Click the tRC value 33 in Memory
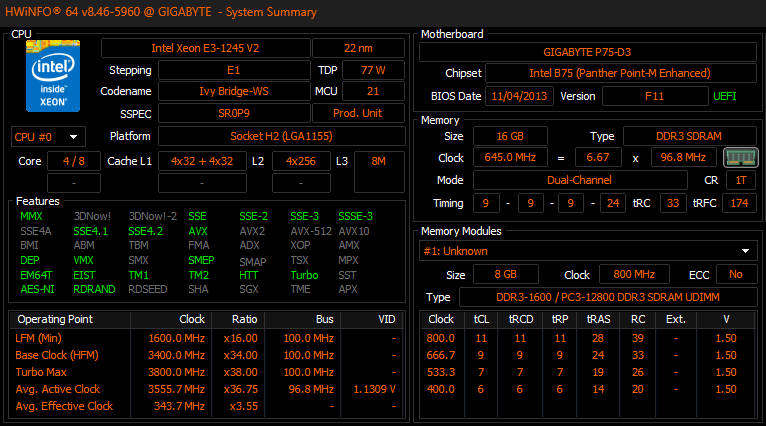 (x=673, y=203)
